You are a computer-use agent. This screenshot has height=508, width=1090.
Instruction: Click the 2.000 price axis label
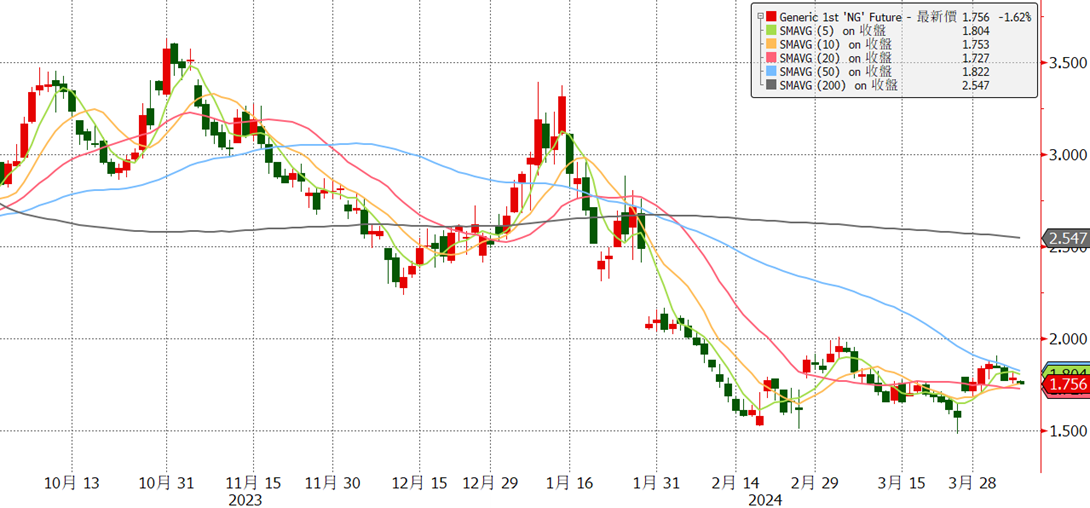1067,338
